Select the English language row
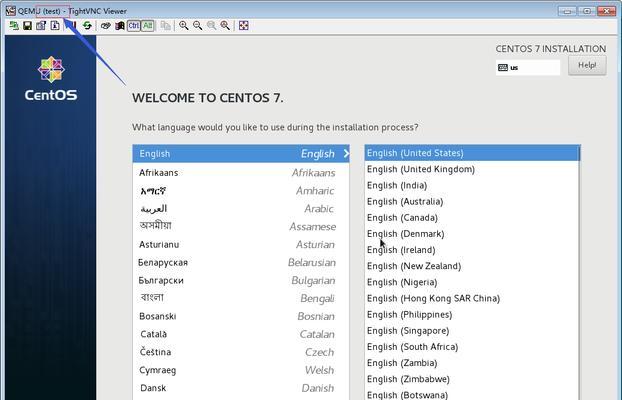622x400 pixels. [241, 154]
